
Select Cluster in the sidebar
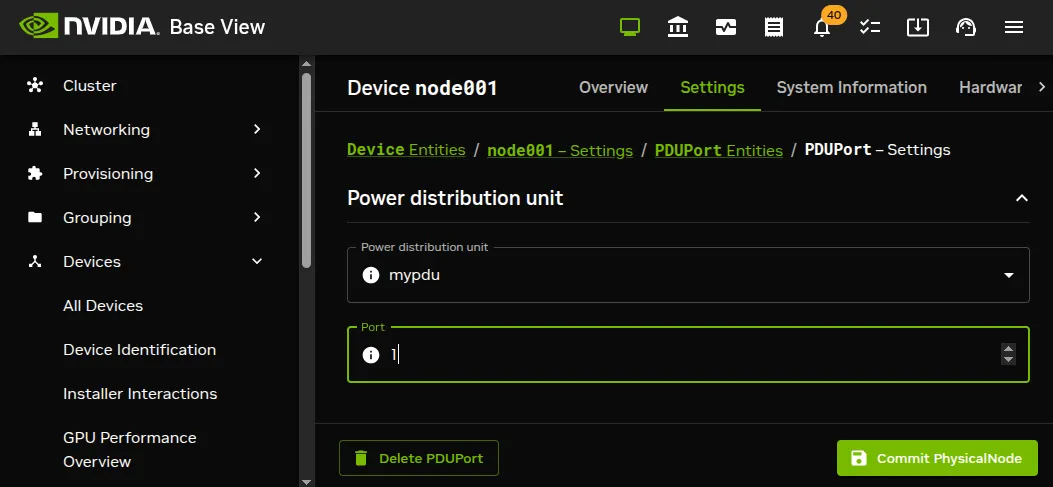(x=89, y=85)
